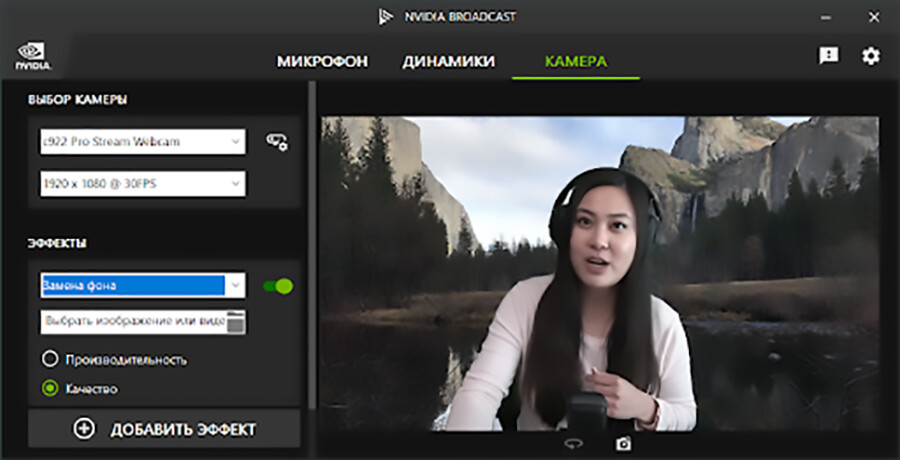
Task: Switch to the КАМЕРА tab
Action: coord(576,61)
